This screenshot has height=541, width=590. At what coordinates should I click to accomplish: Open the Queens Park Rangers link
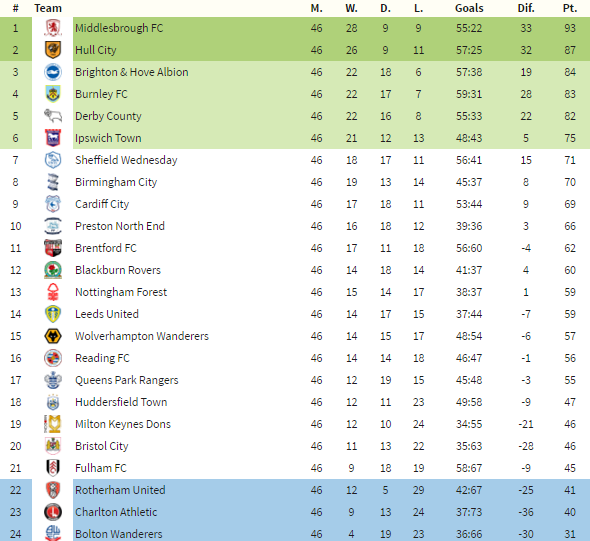[x=127, y=380]
